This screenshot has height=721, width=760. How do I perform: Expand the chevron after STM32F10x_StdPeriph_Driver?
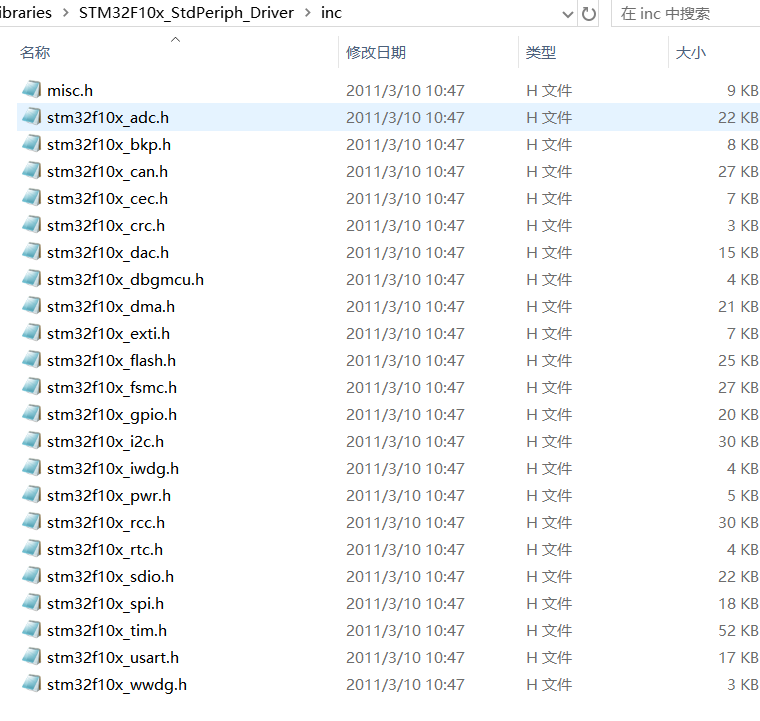[308, 13]
